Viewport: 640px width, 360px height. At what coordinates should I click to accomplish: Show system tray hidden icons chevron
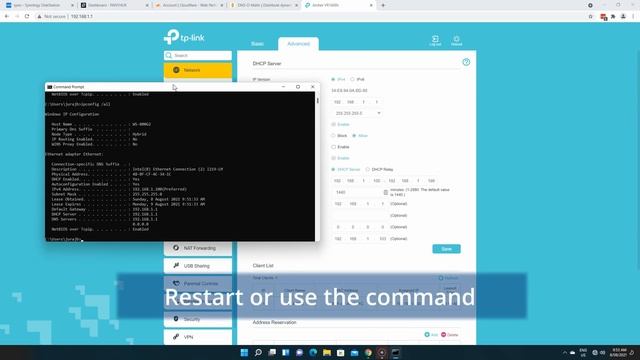[564, 353]
